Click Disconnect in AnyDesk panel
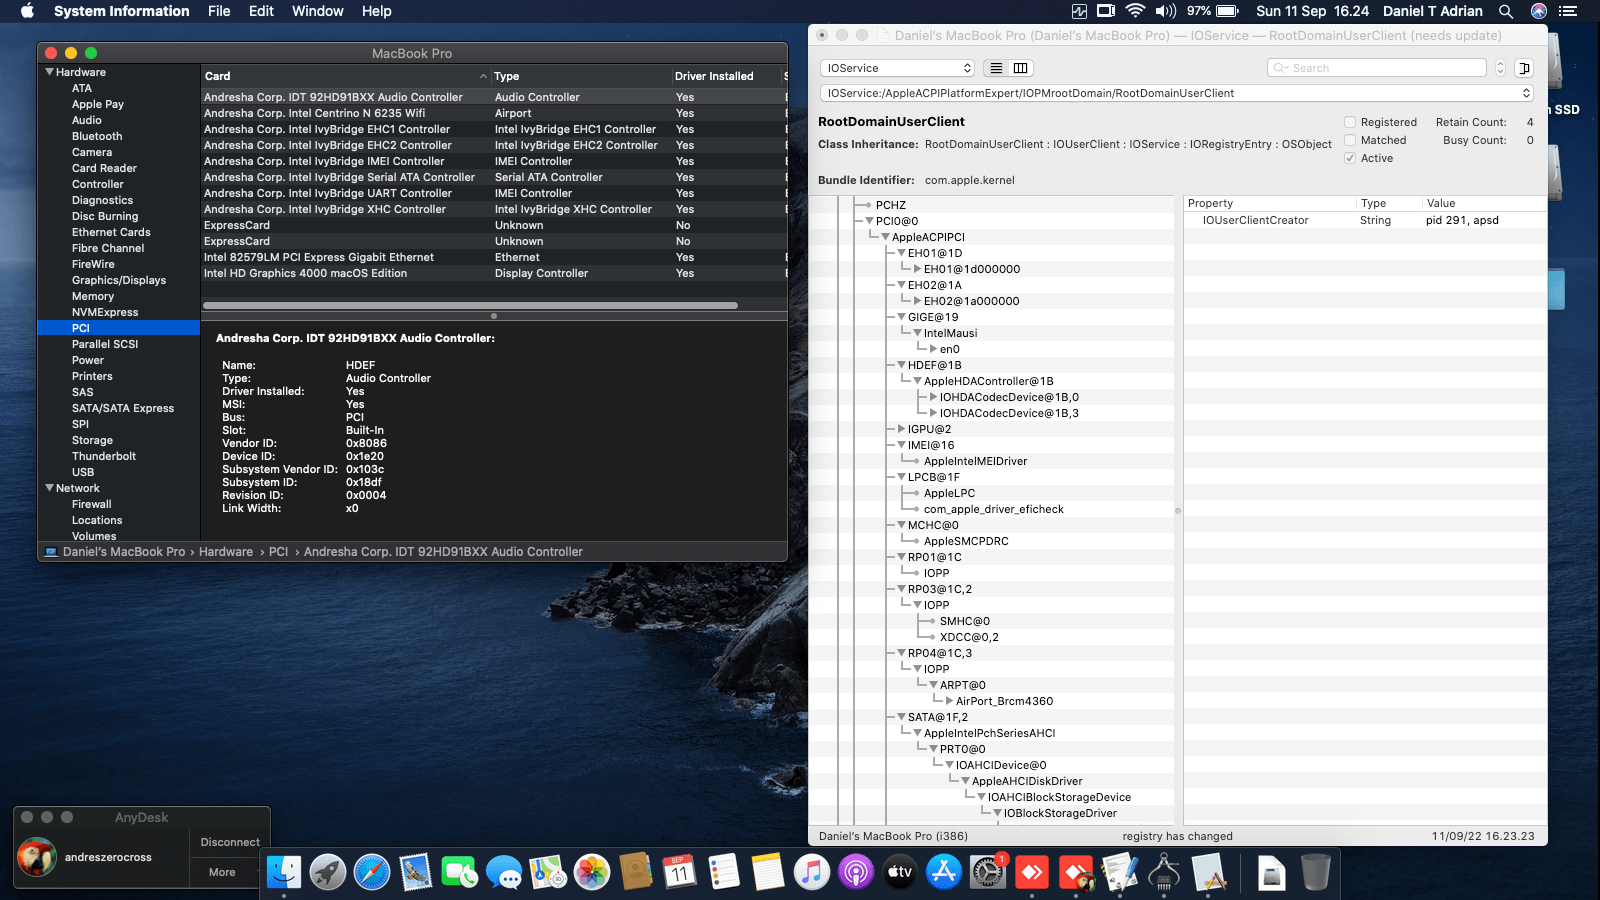1600x900 pixels. 230,842
